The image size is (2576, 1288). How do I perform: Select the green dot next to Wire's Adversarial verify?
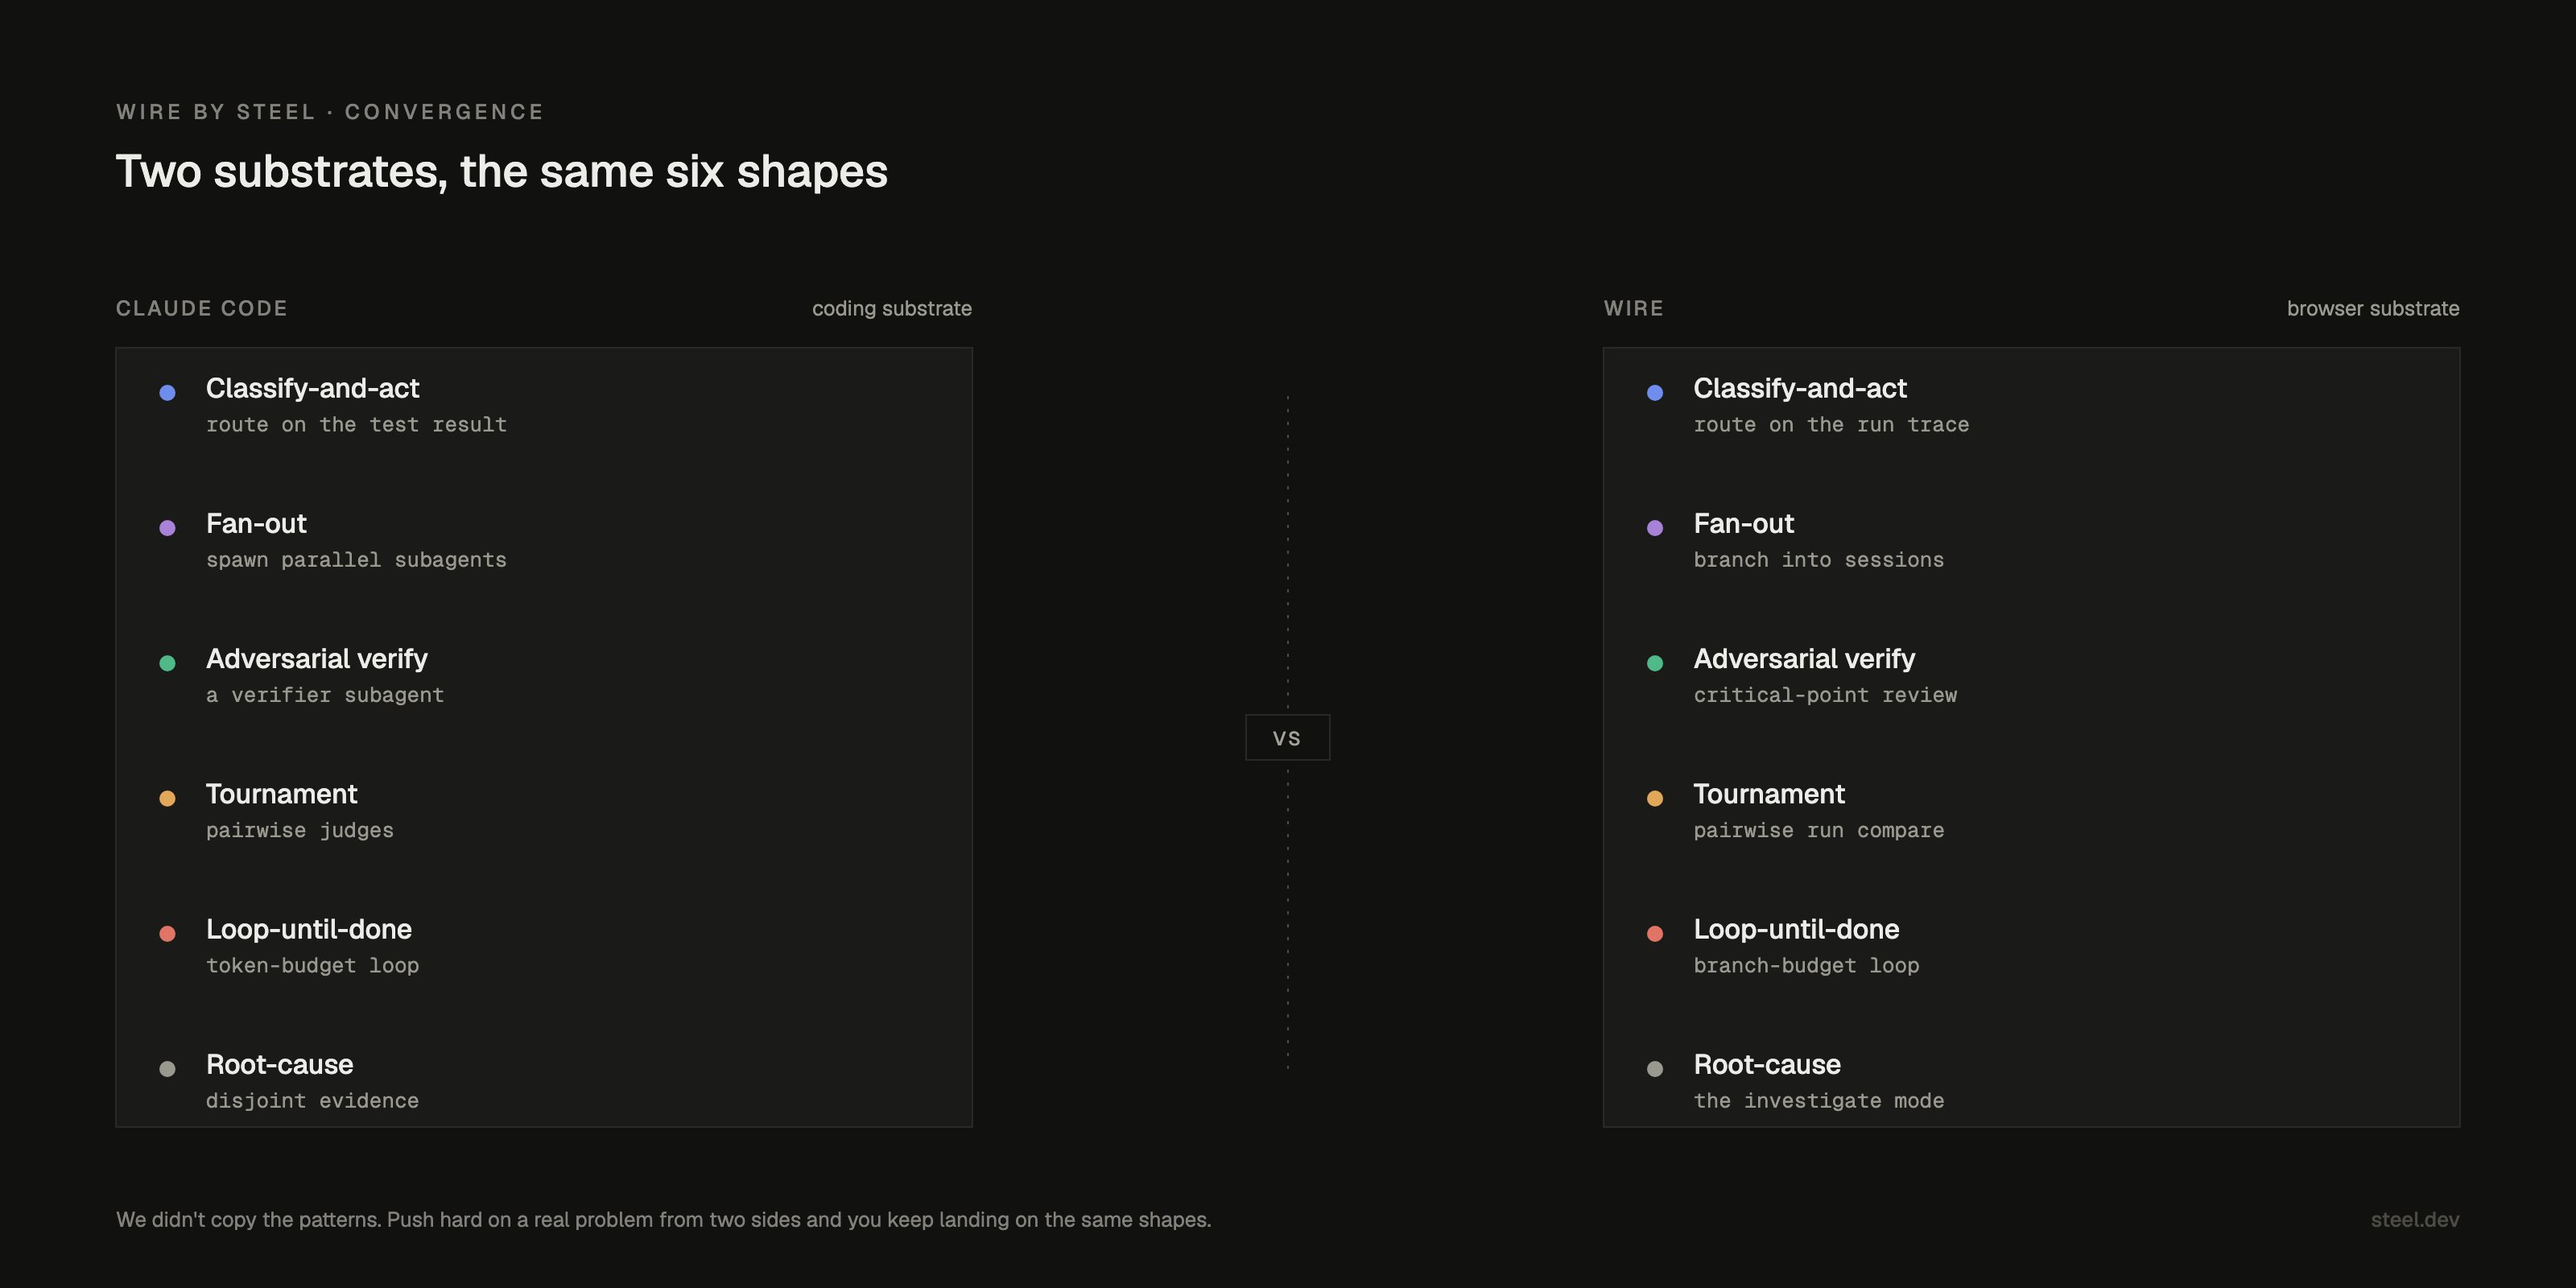pyautogui.click(x=1655, y=663)
